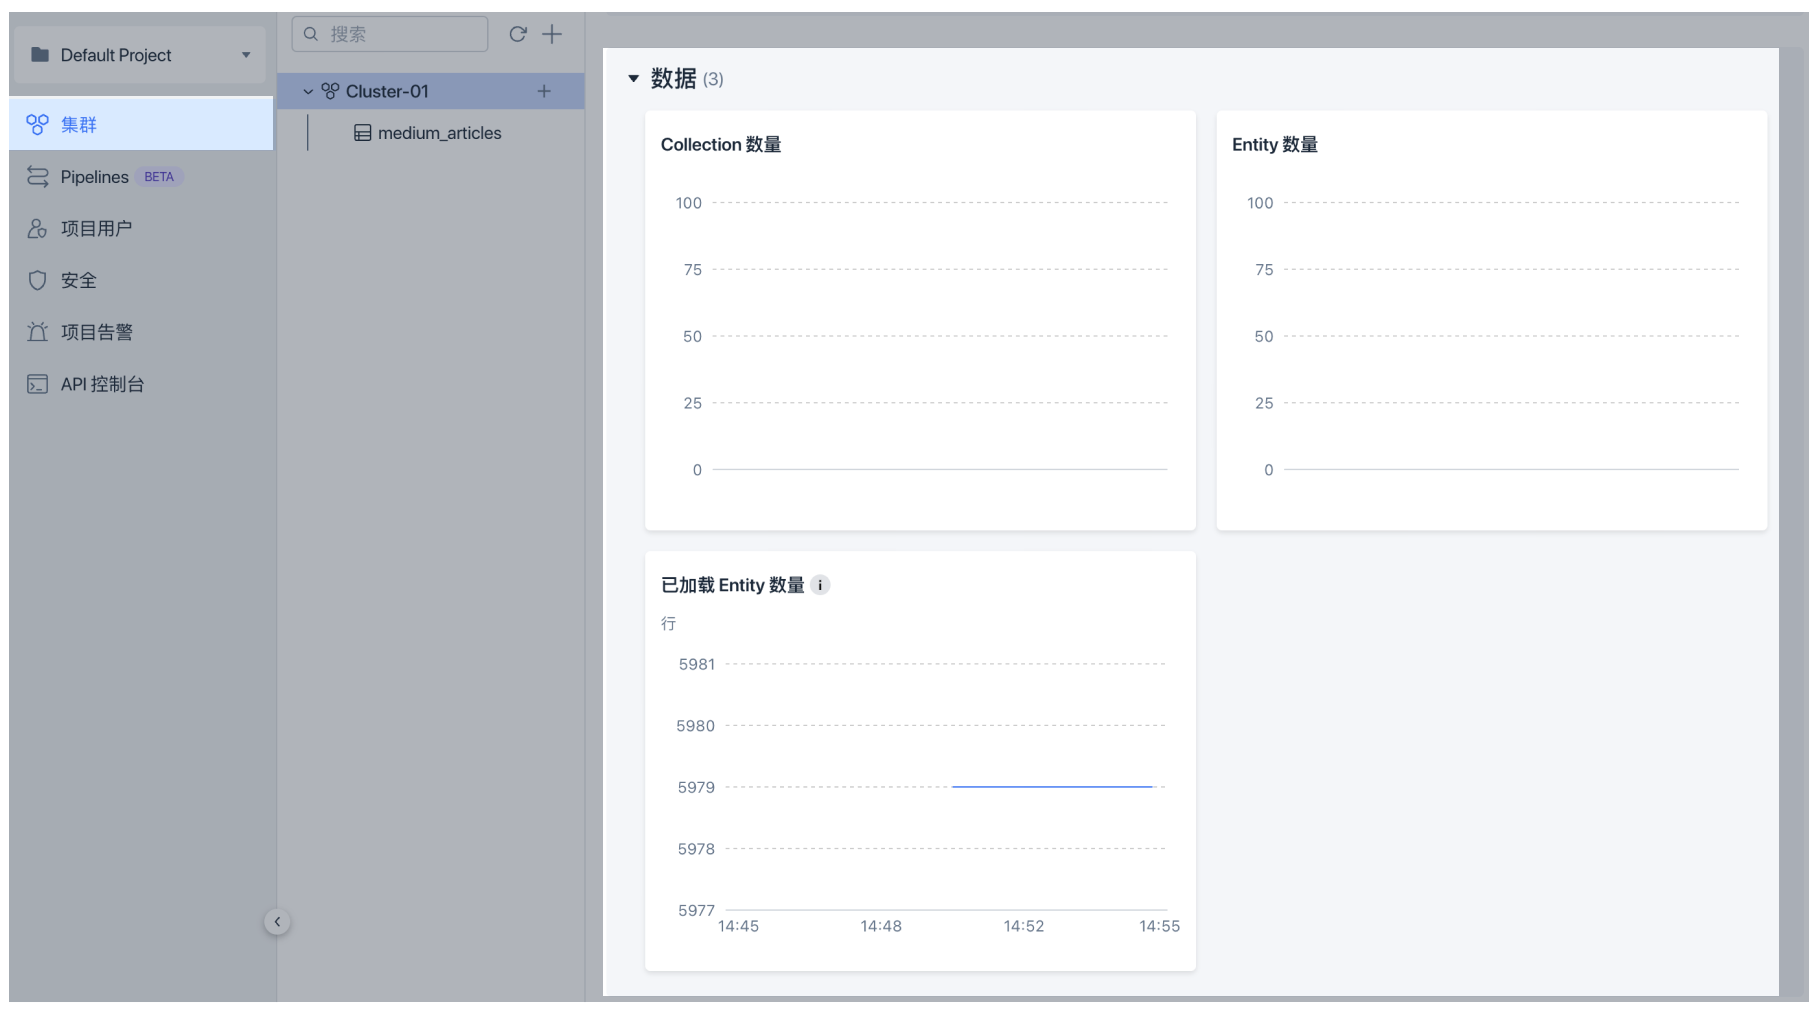Viewport: 1818px width, 1014px height.
Task: Click the Entity 数量 chart title
Action: tap(1275, 145)
